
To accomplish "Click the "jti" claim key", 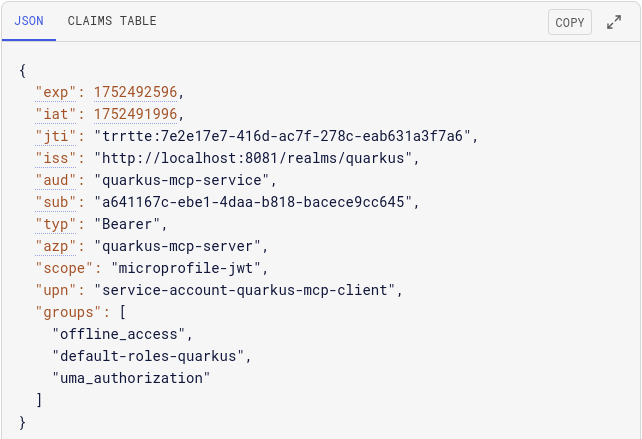I will coord(56,136).
